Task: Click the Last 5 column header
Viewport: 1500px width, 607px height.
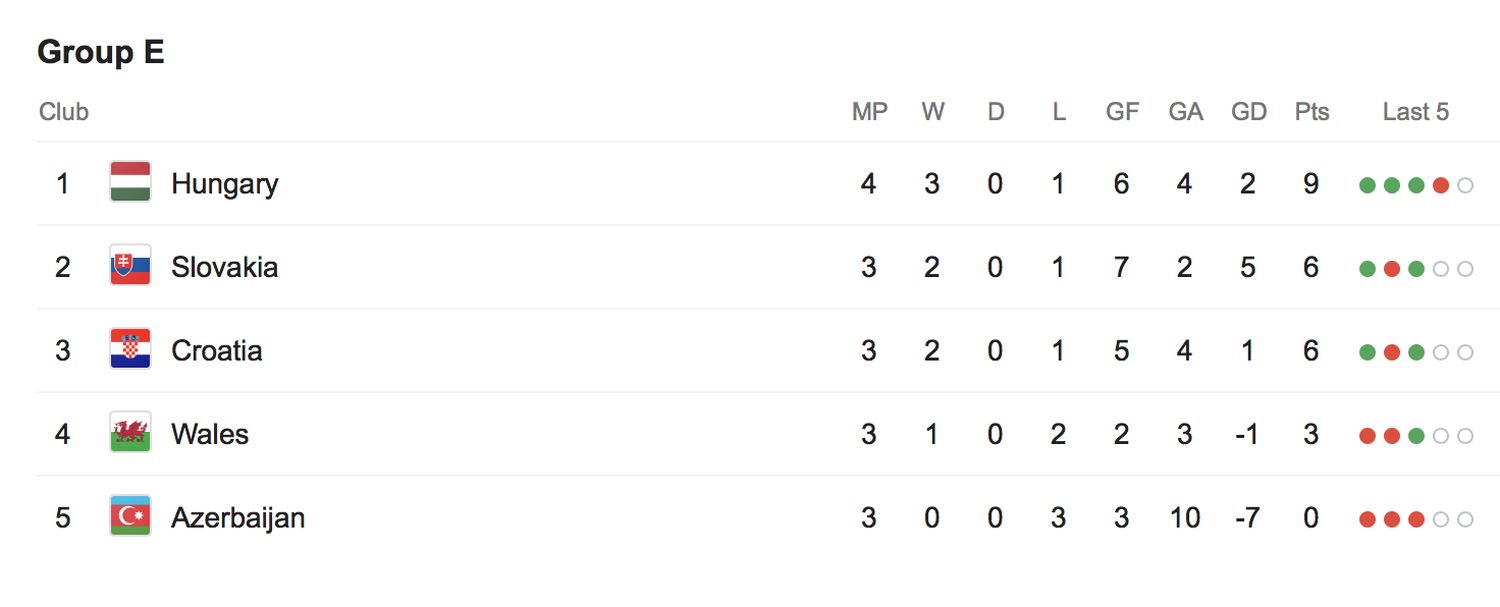Action: [x=1415, y=112]
